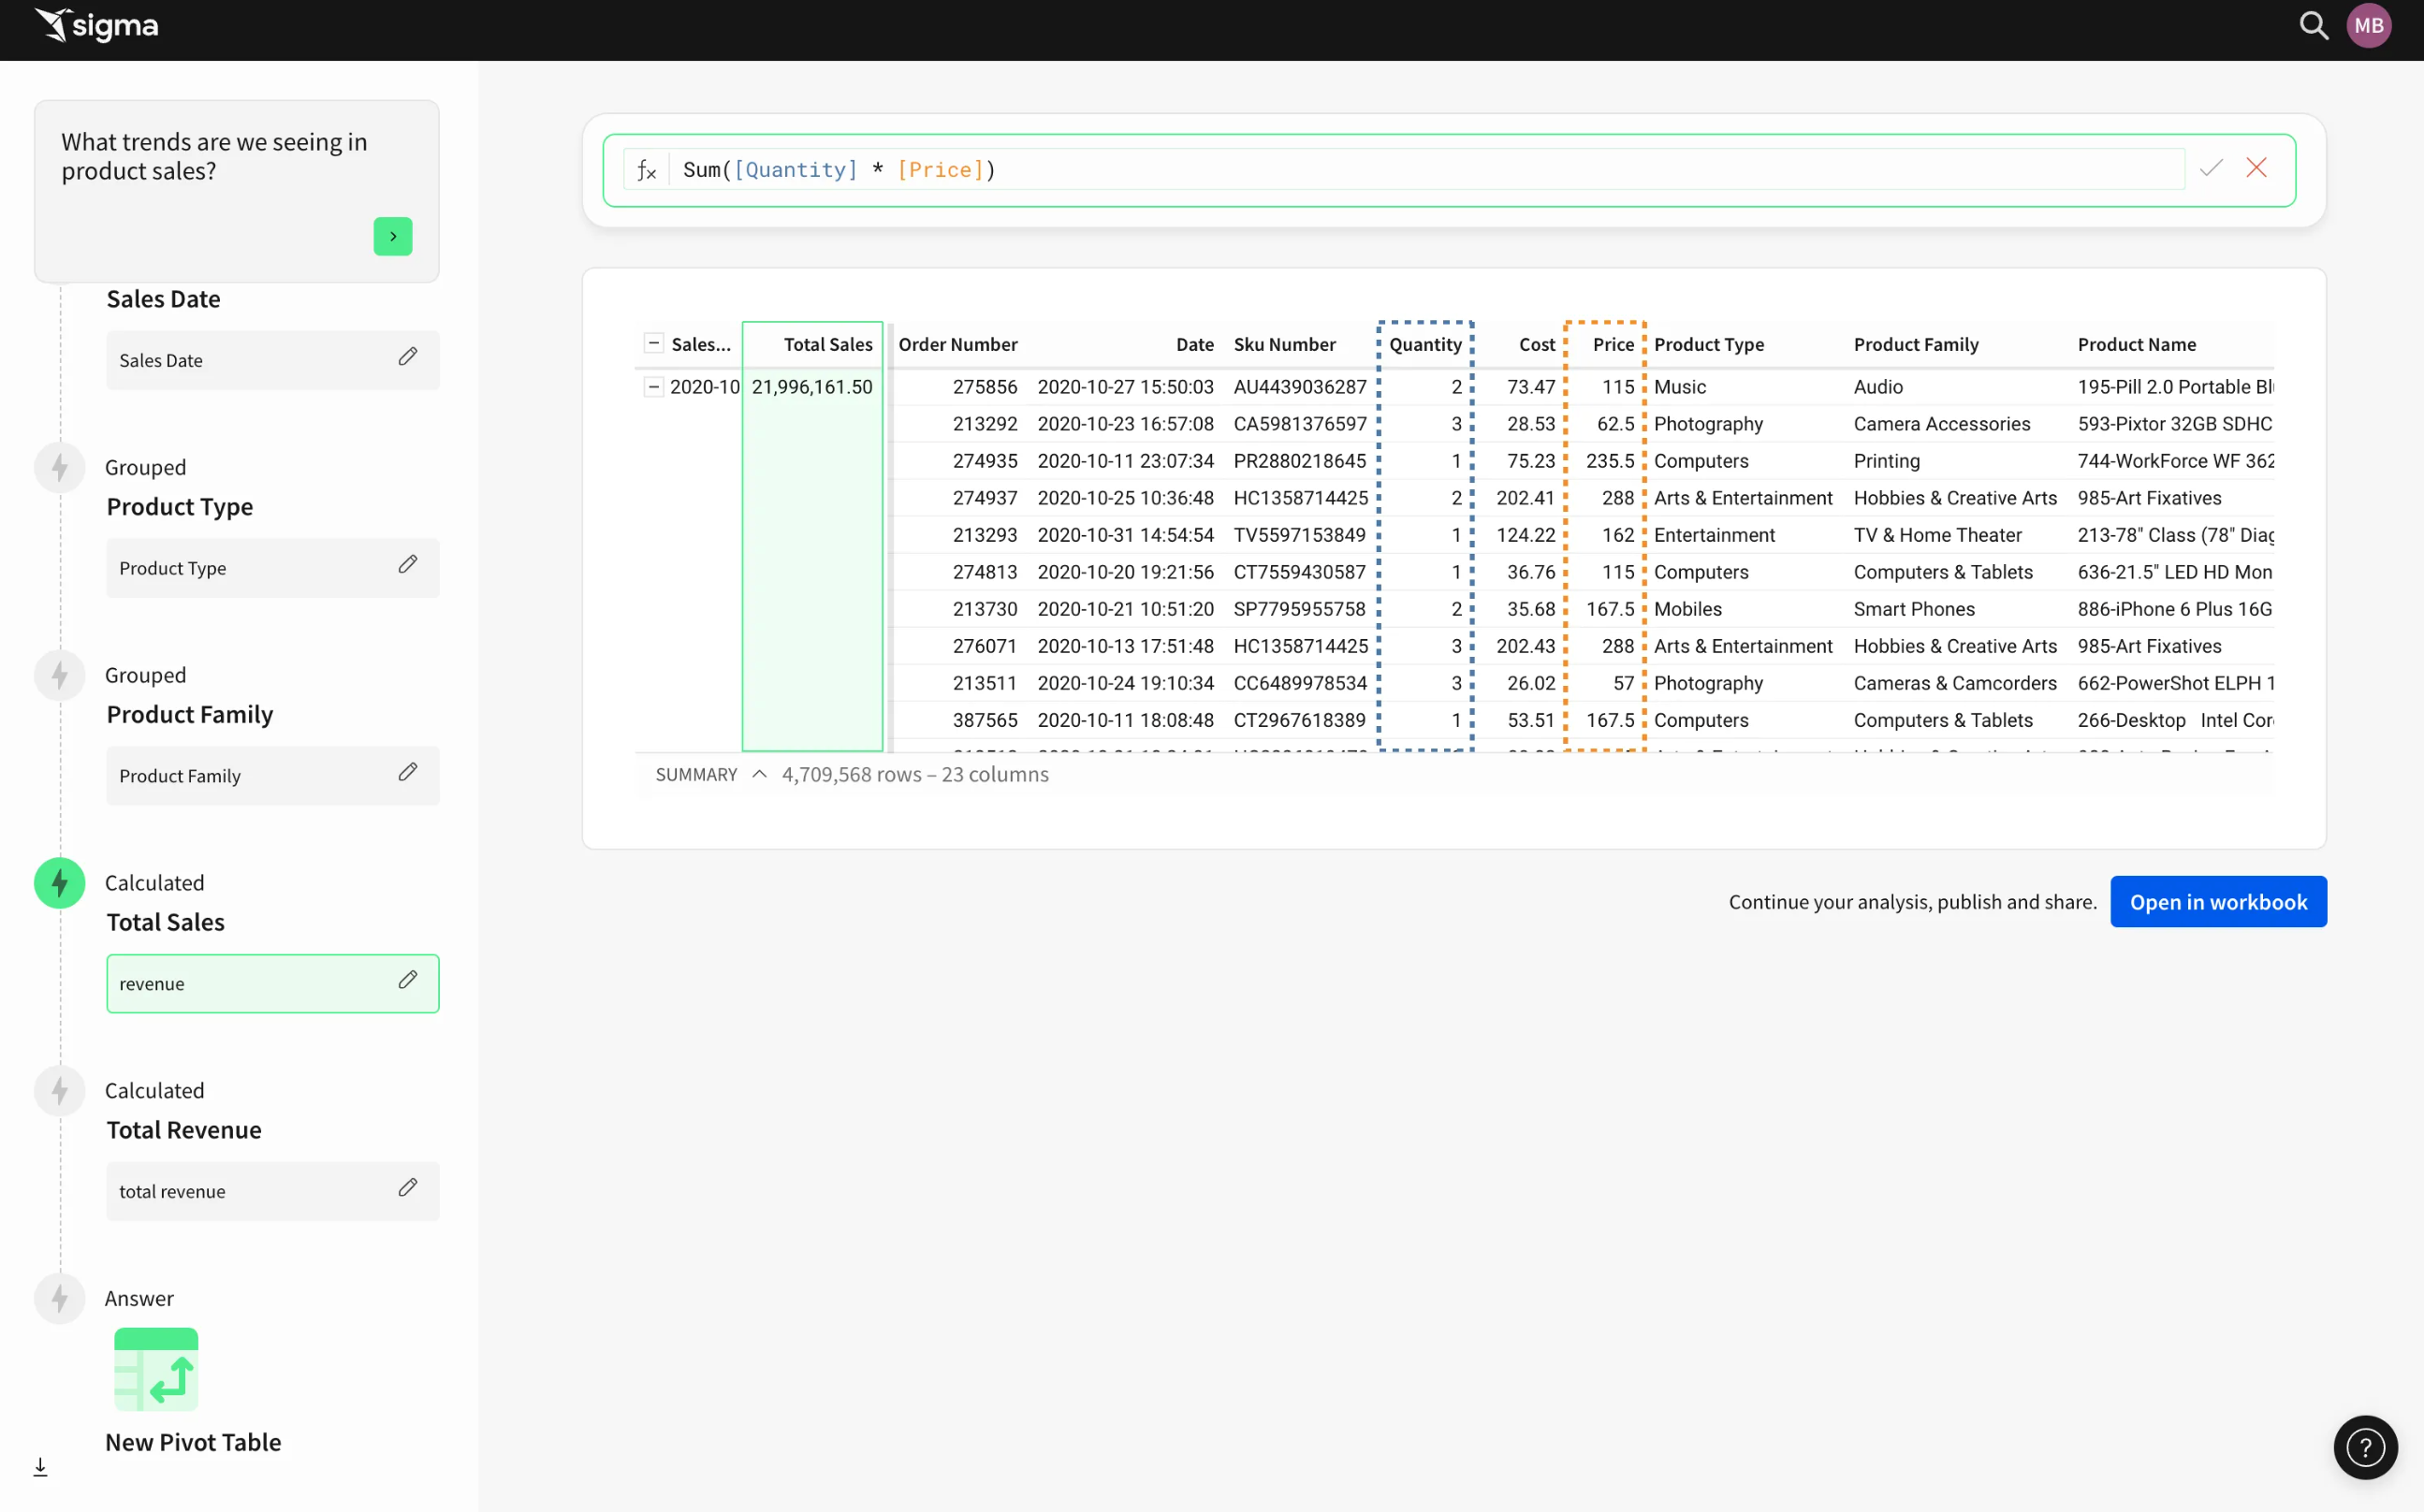Cancel the formula with the red X
The width and height of the screenshot is (2424, 1512).
2256,168
